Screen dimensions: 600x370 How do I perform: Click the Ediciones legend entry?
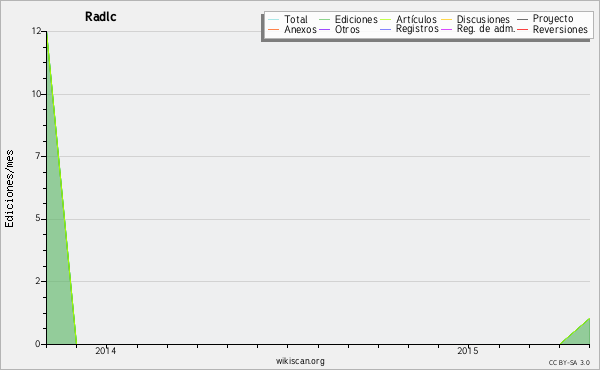click(x=348, y=19)
